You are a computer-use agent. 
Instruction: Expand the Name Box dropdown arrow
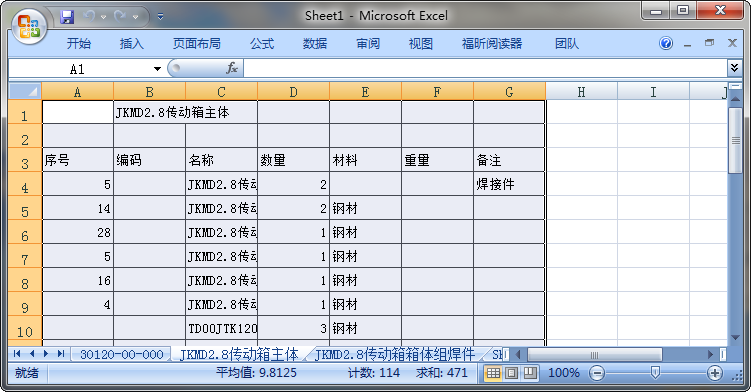(x=157, y=69)
